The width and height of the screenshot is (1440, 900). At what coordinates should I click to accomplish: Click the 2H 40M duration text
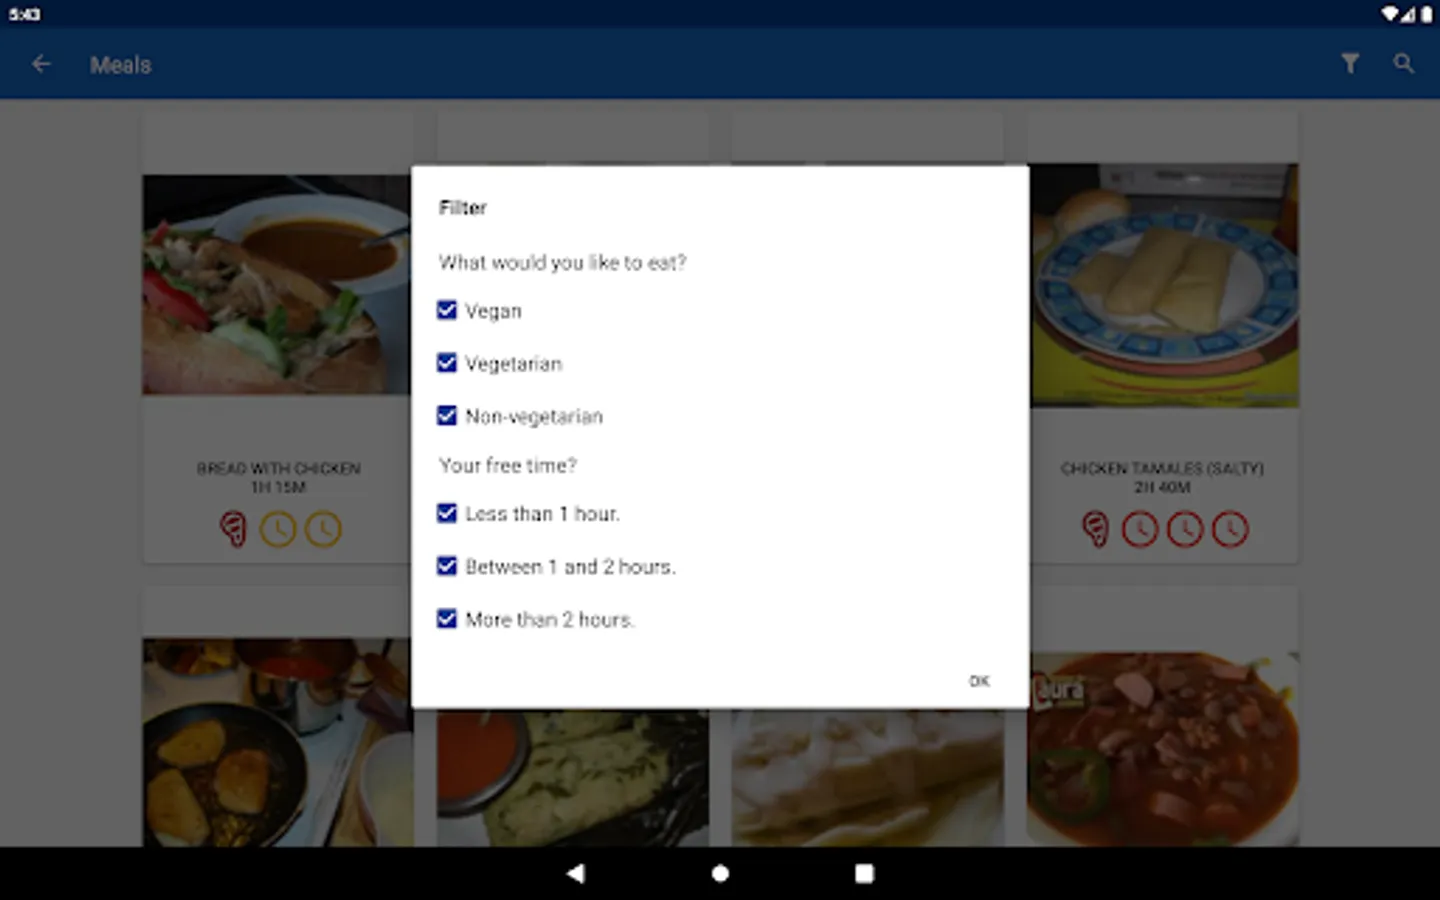point(1162,487)
